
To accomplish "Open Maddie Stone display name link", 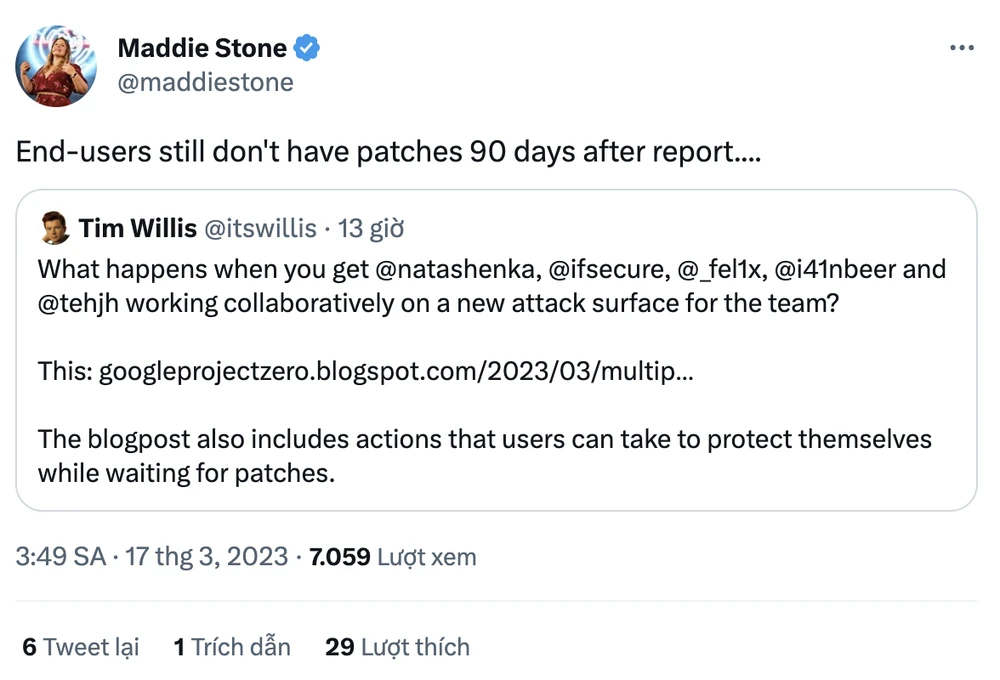I will 202,47.
